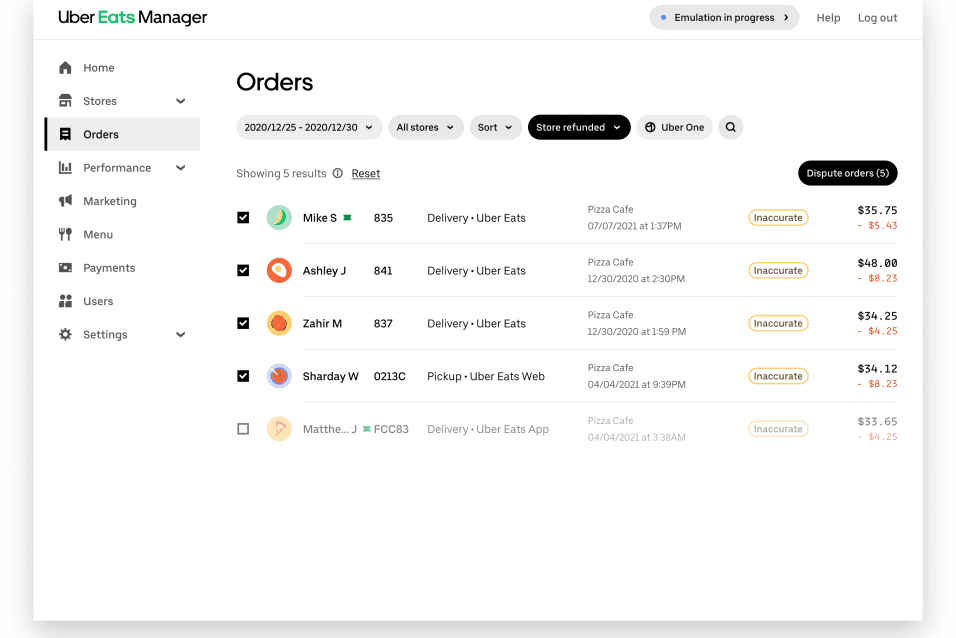The width and height of the screenshot is (956, 638).
Task: Uncheck the Sharday W order checkbox
Action: (x=243, y=376)
